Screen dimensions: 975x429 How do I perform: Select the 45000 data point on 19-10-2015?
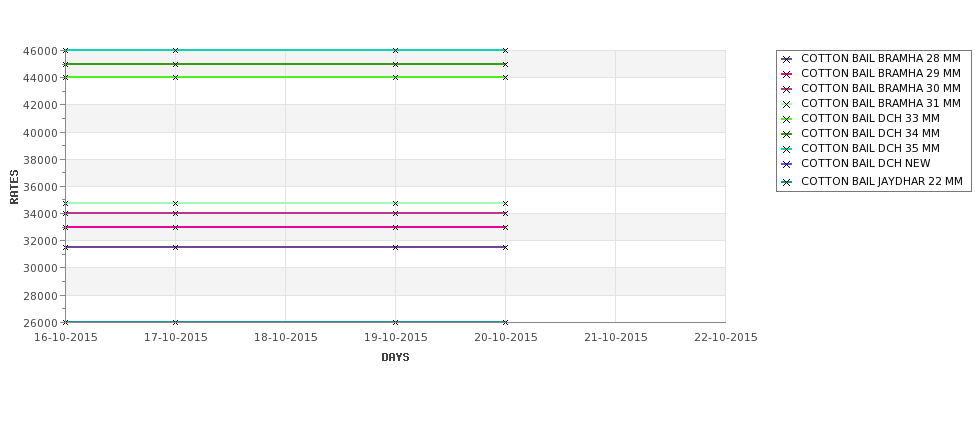(x=395, y=64)
